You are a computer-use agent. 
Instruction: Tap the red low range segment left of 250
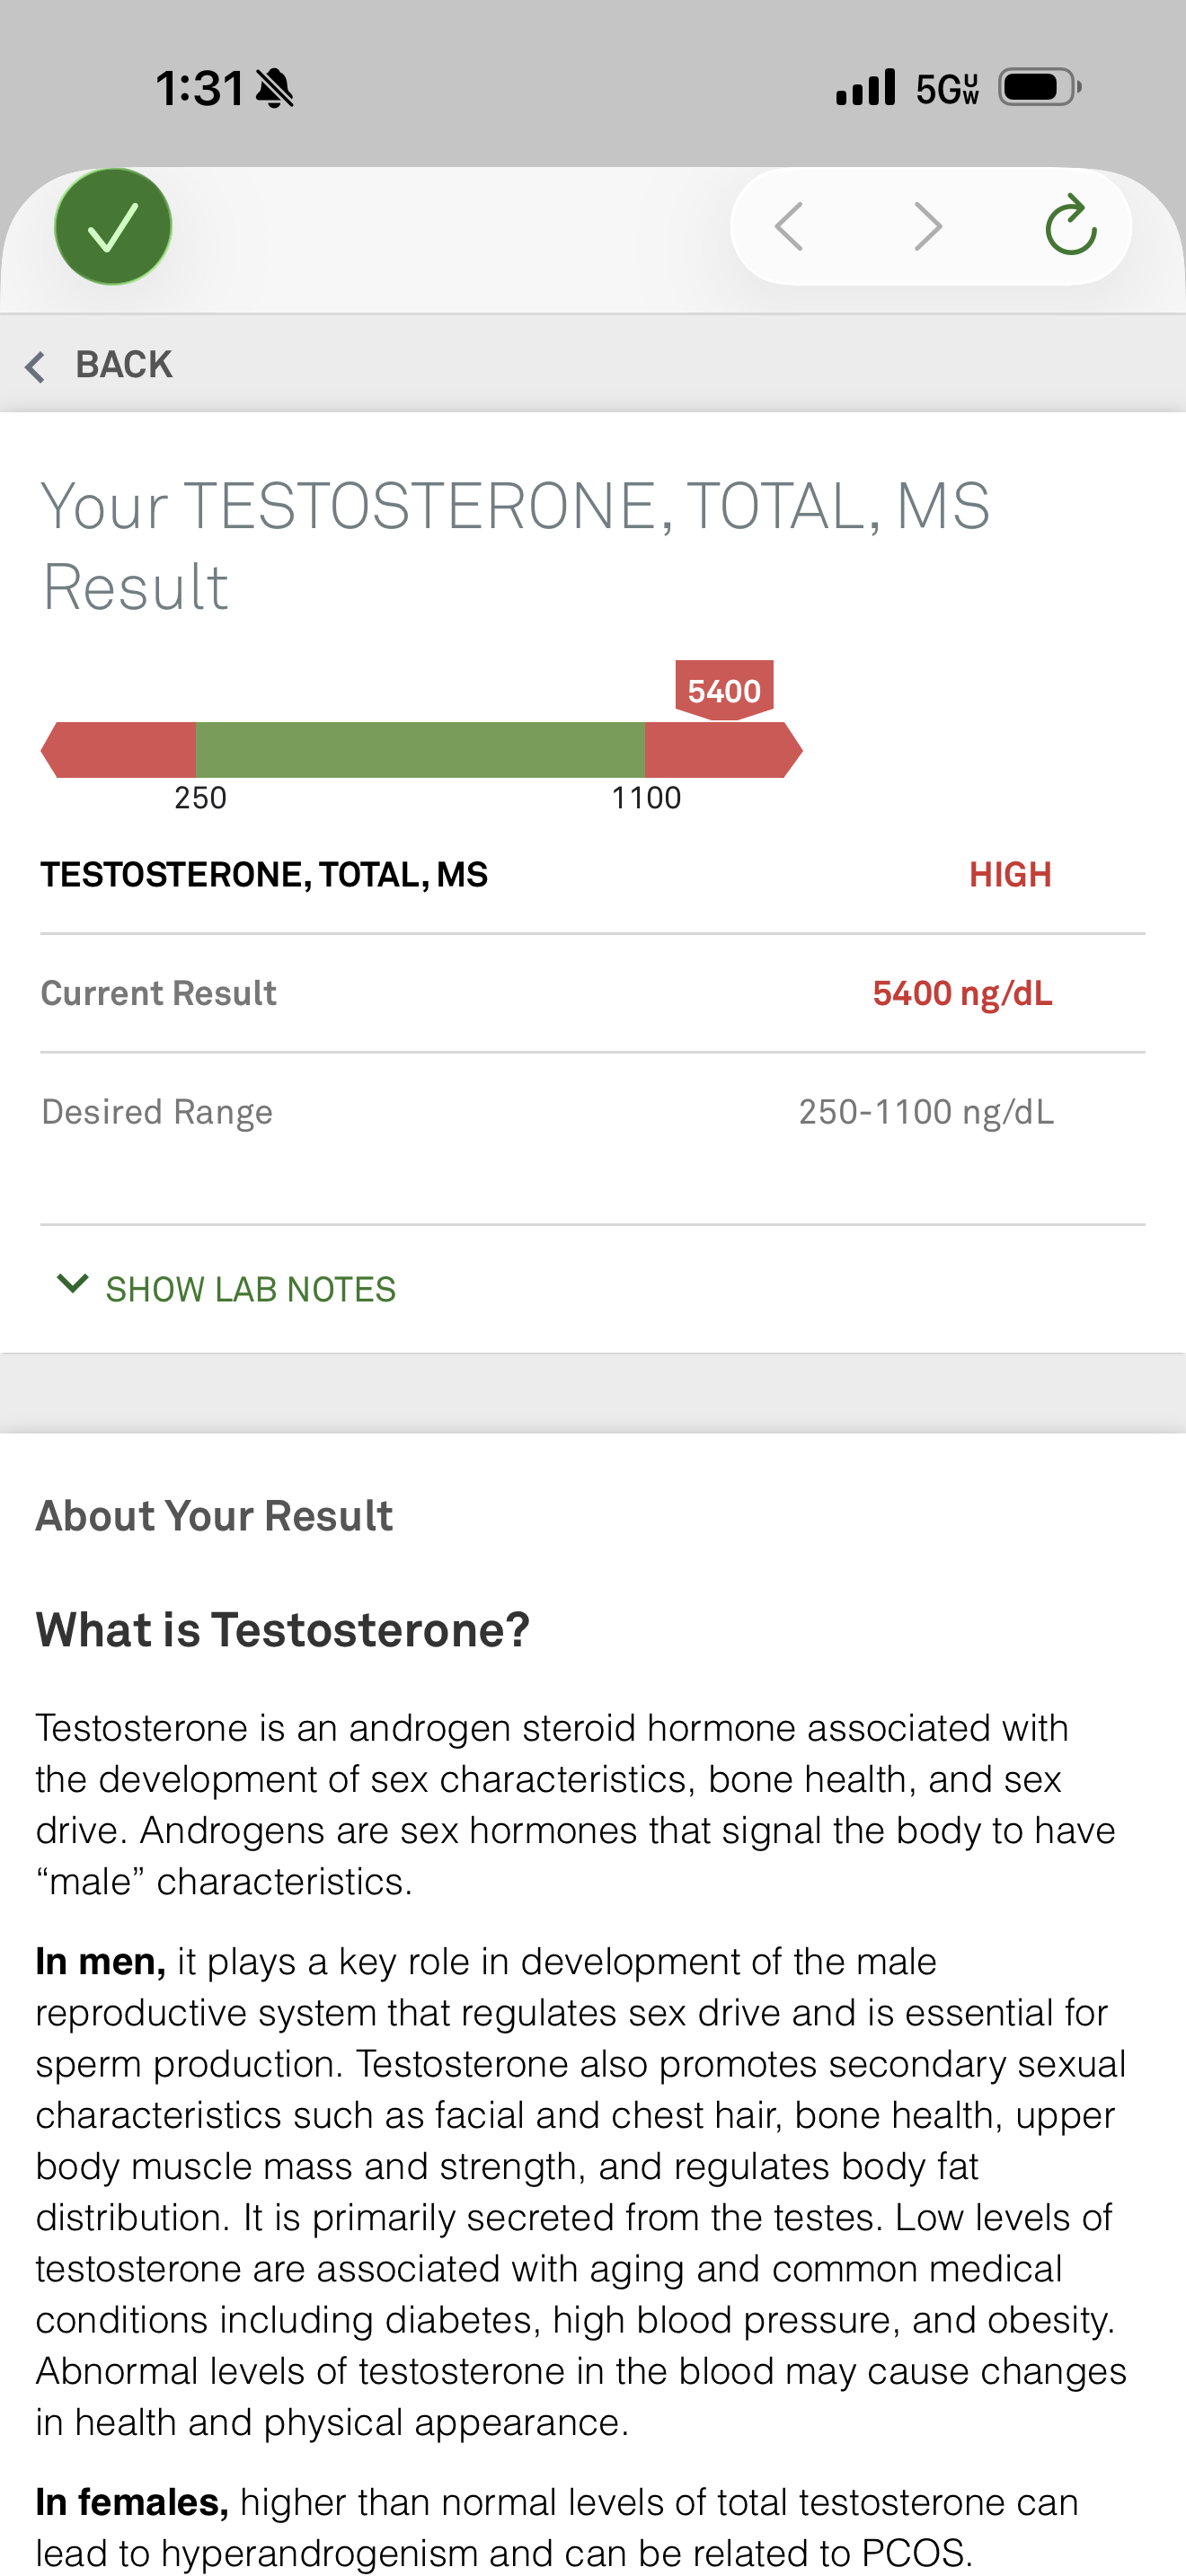(x=118, y=750)
